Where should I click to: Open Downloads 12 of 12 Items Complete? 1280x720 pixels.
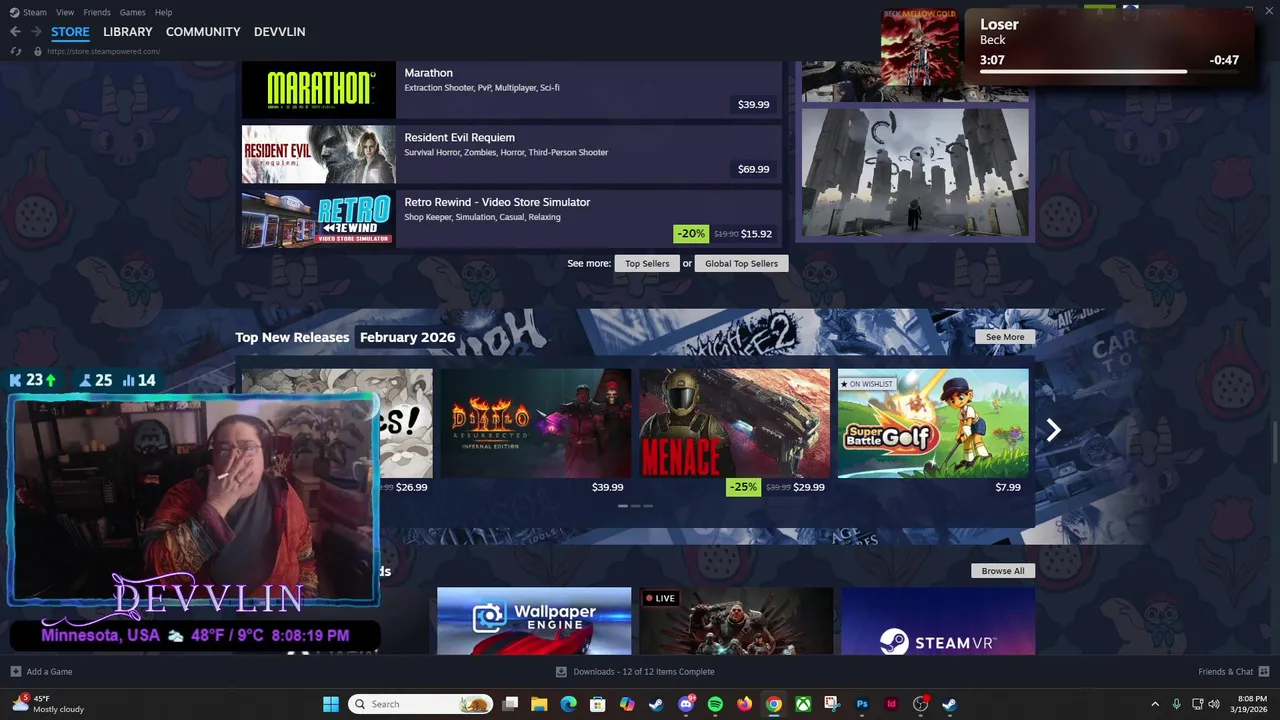(x=644, y=671)
